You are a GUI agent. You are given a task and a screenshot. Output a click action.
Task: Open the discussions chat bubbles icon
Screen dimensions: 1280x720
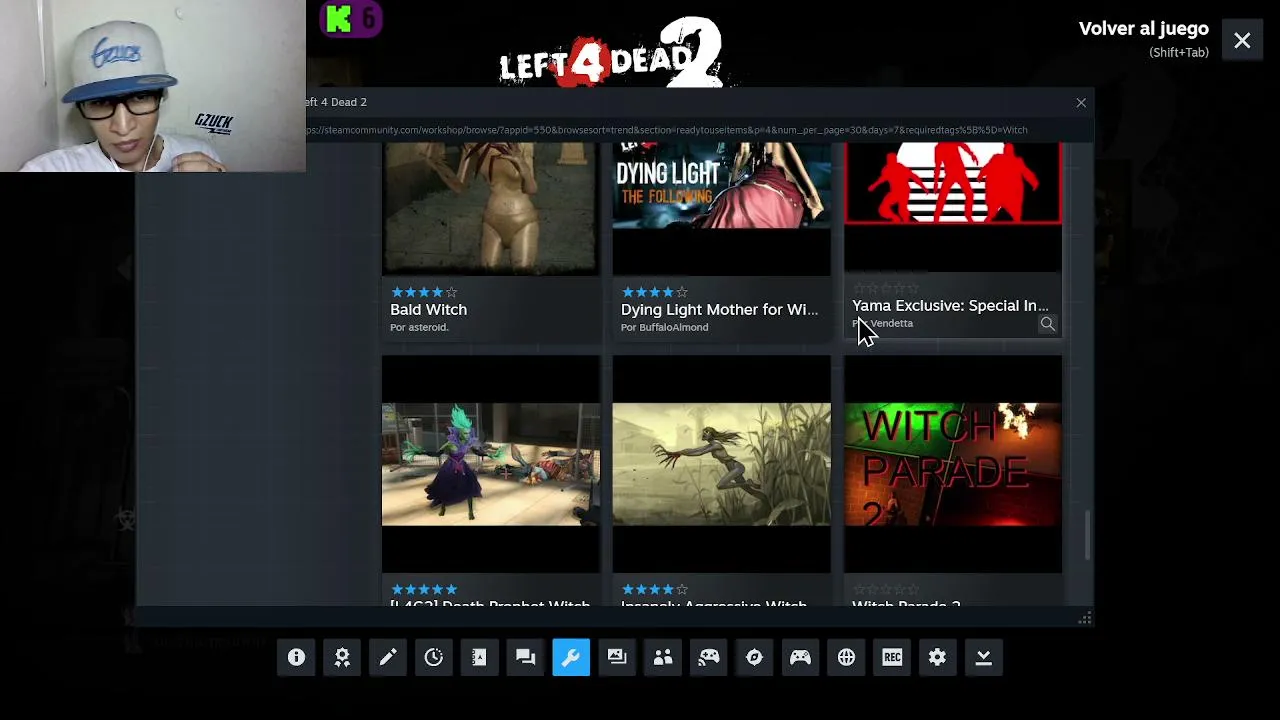coord(525,657)
